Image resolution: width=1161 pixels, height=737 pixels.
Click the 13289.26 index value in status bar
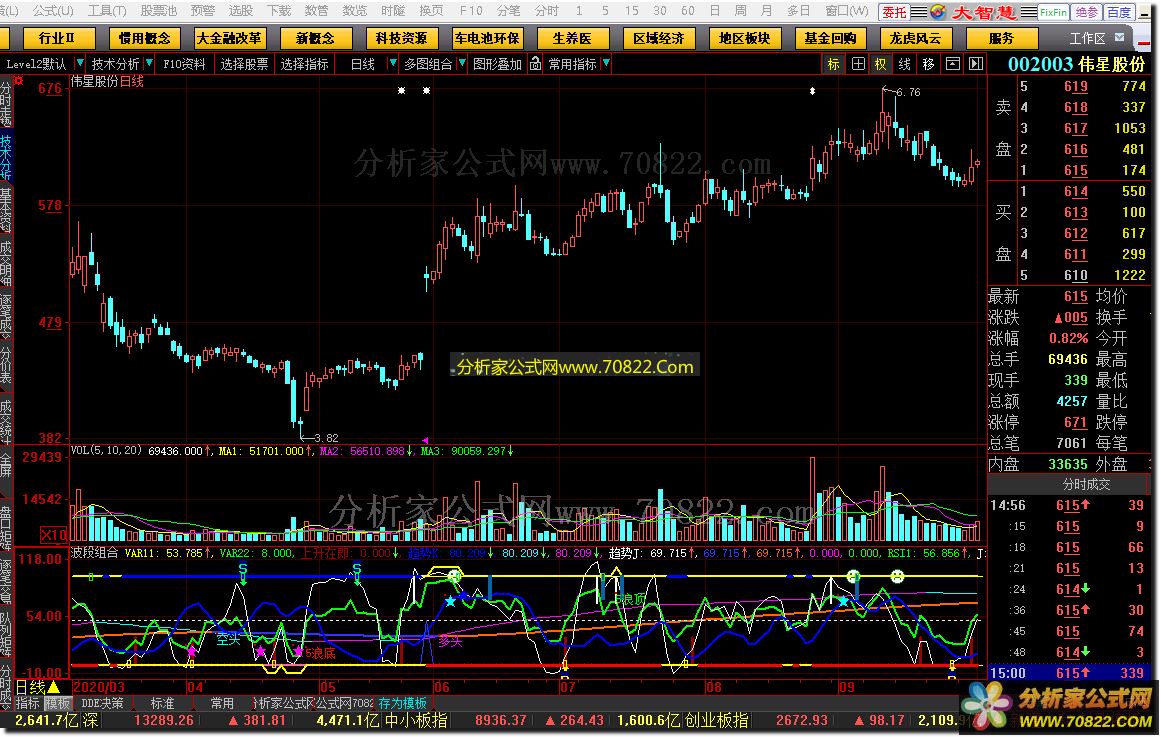(163, 720)
